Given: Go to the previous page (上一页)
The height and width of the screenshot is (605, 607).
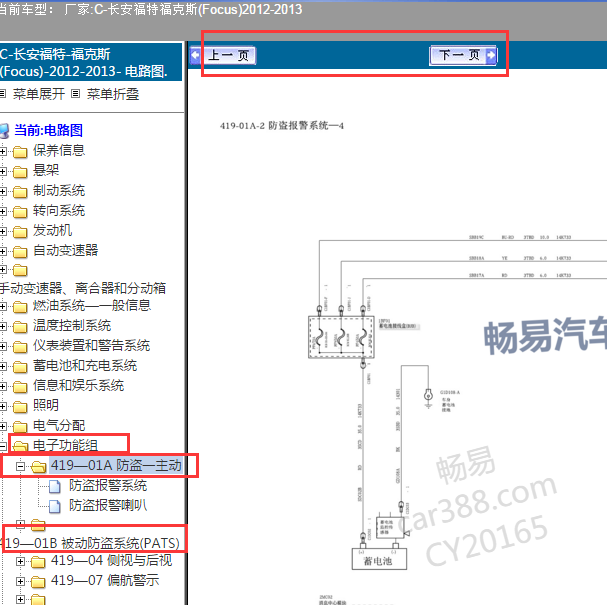Looking at the screenshot, I should (x=223, y=55).
